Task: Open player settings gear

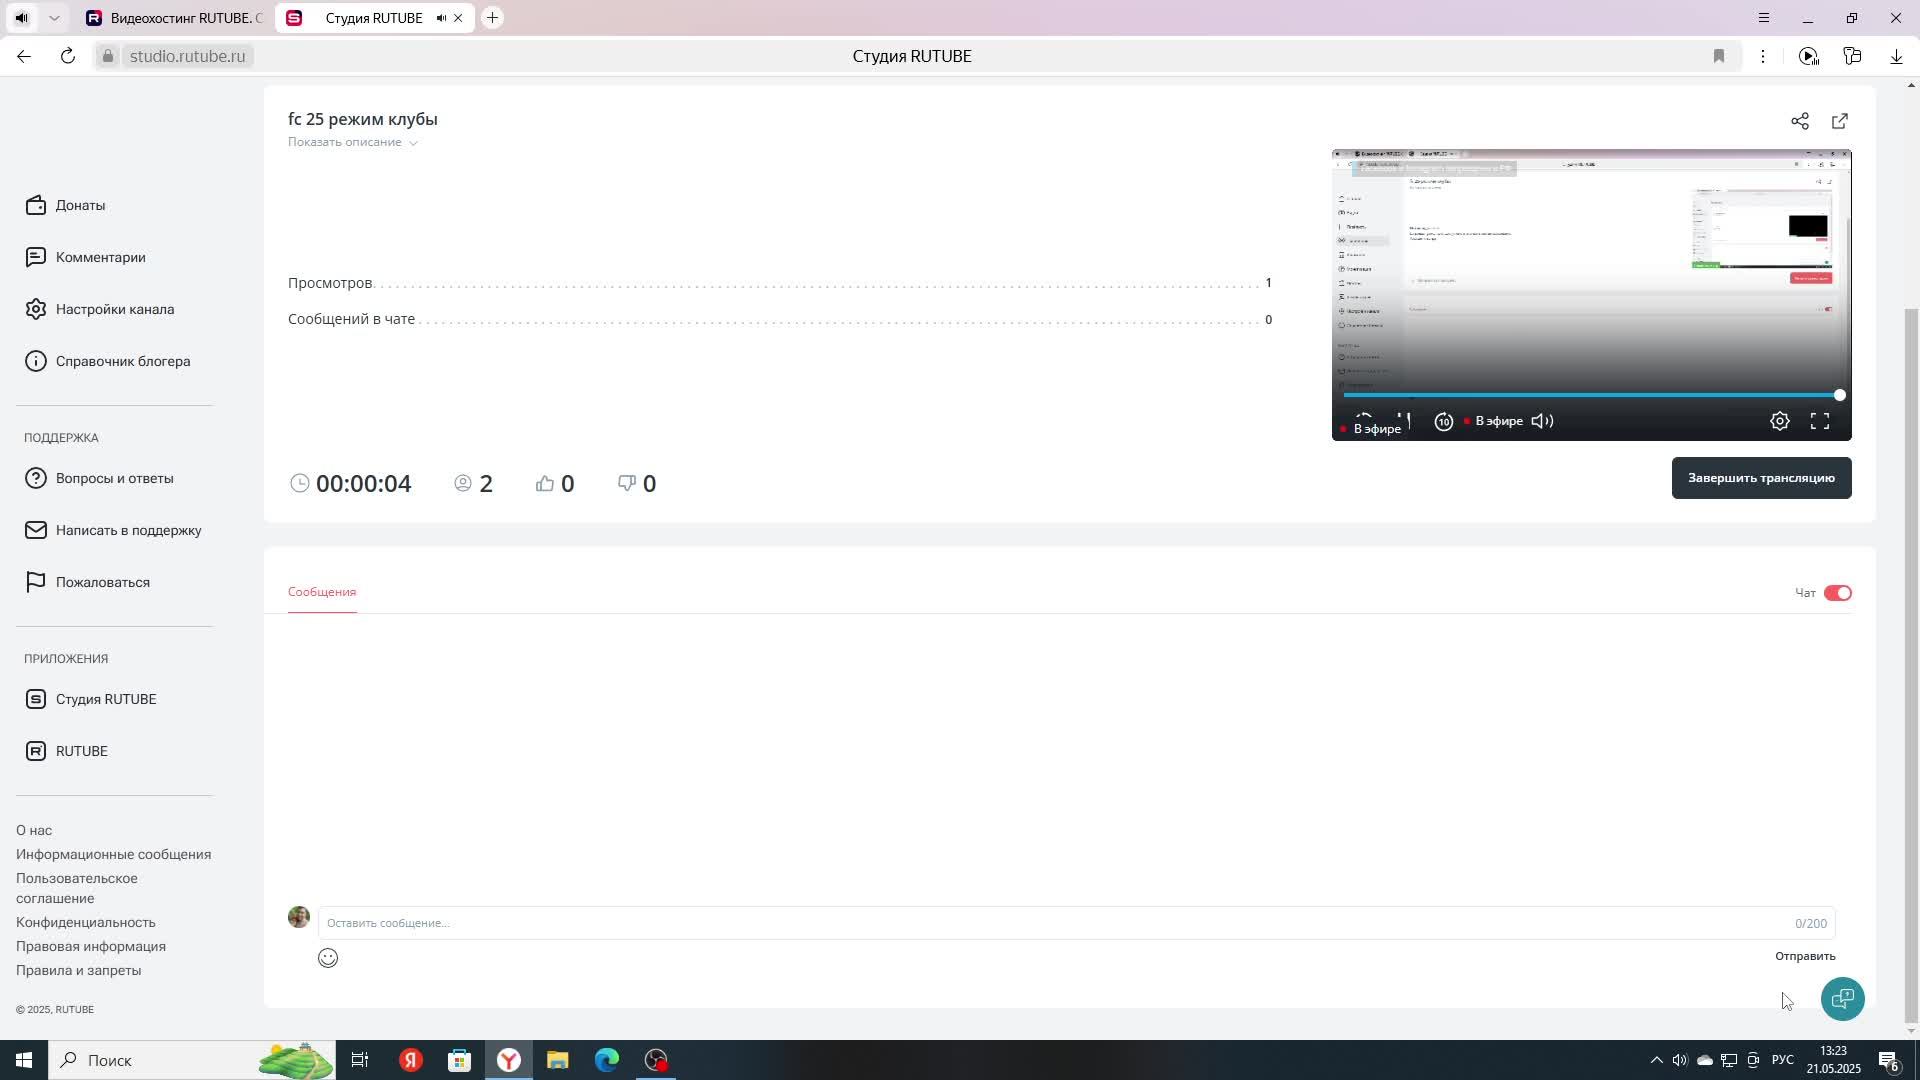Action: [x=1780, y=421]
